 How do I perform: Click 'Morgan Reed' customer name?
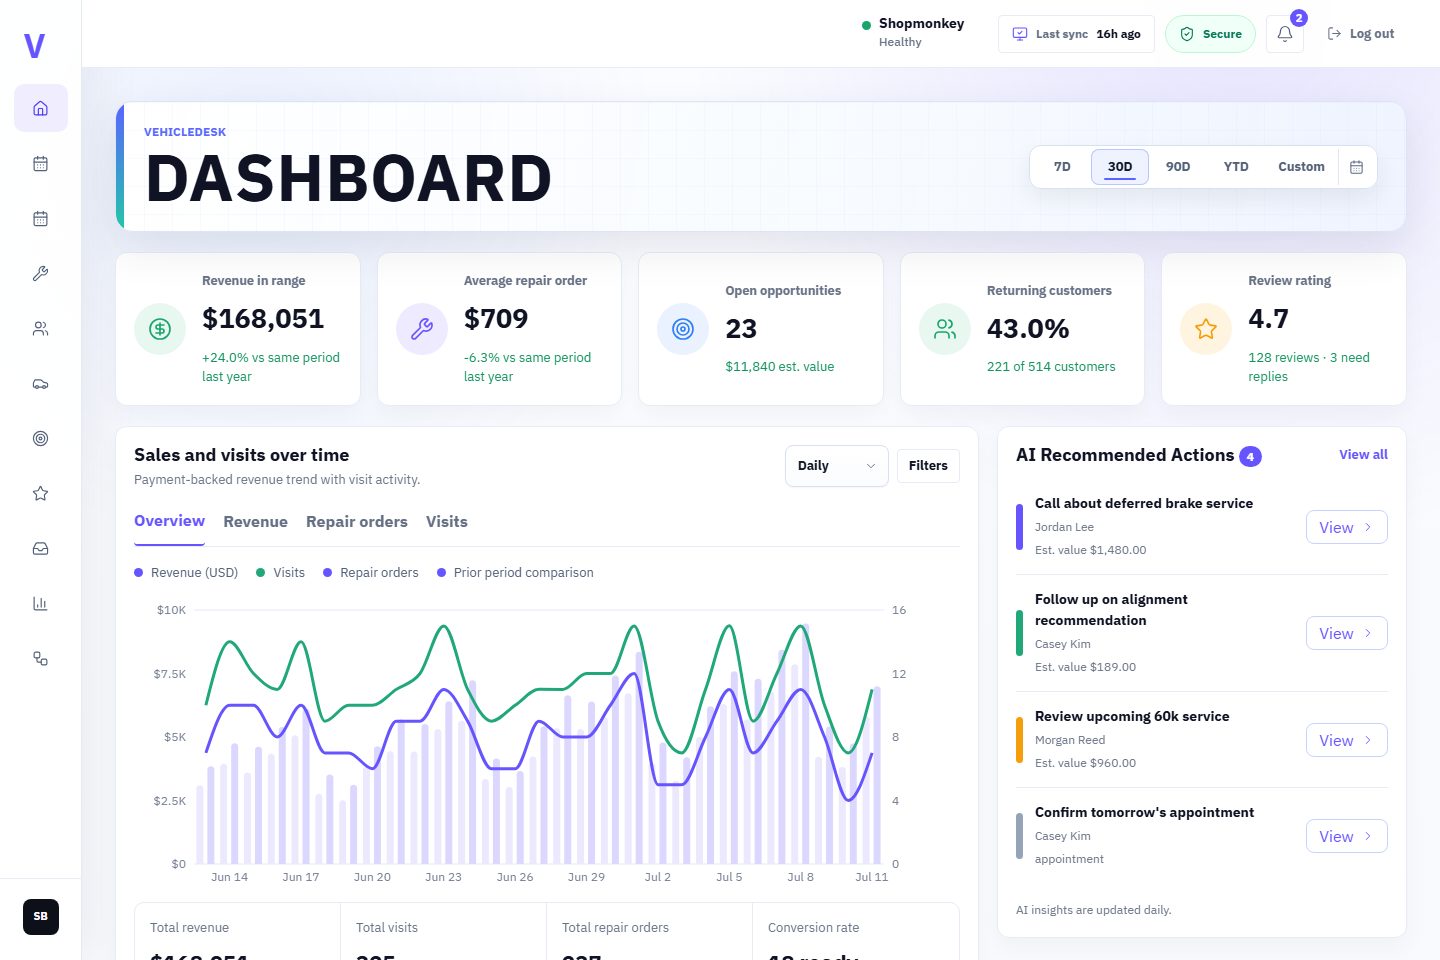click(1070, 740)
